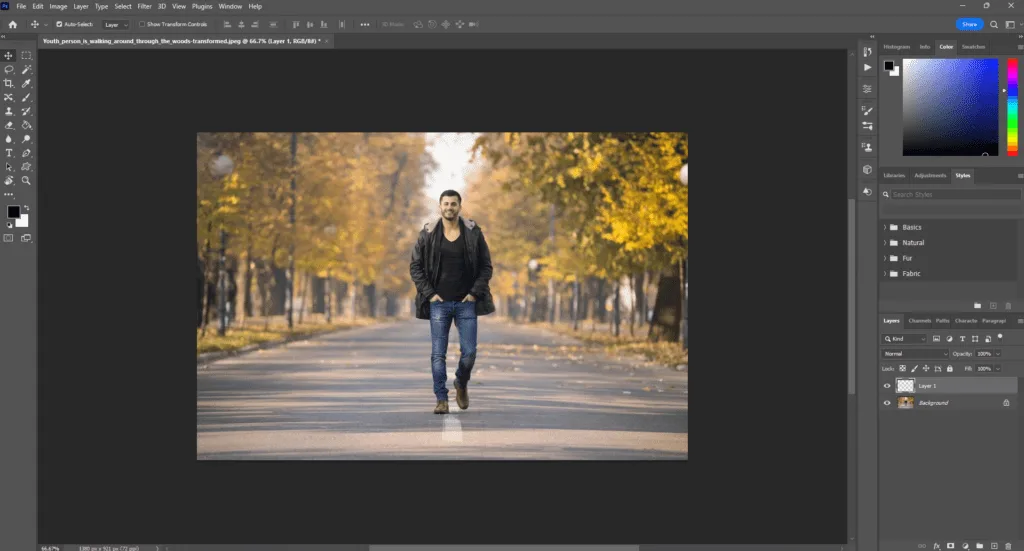Screen dimensions: 1024x551
Task: Toggle lock all padlock icon
Action: tap(950, 369)
